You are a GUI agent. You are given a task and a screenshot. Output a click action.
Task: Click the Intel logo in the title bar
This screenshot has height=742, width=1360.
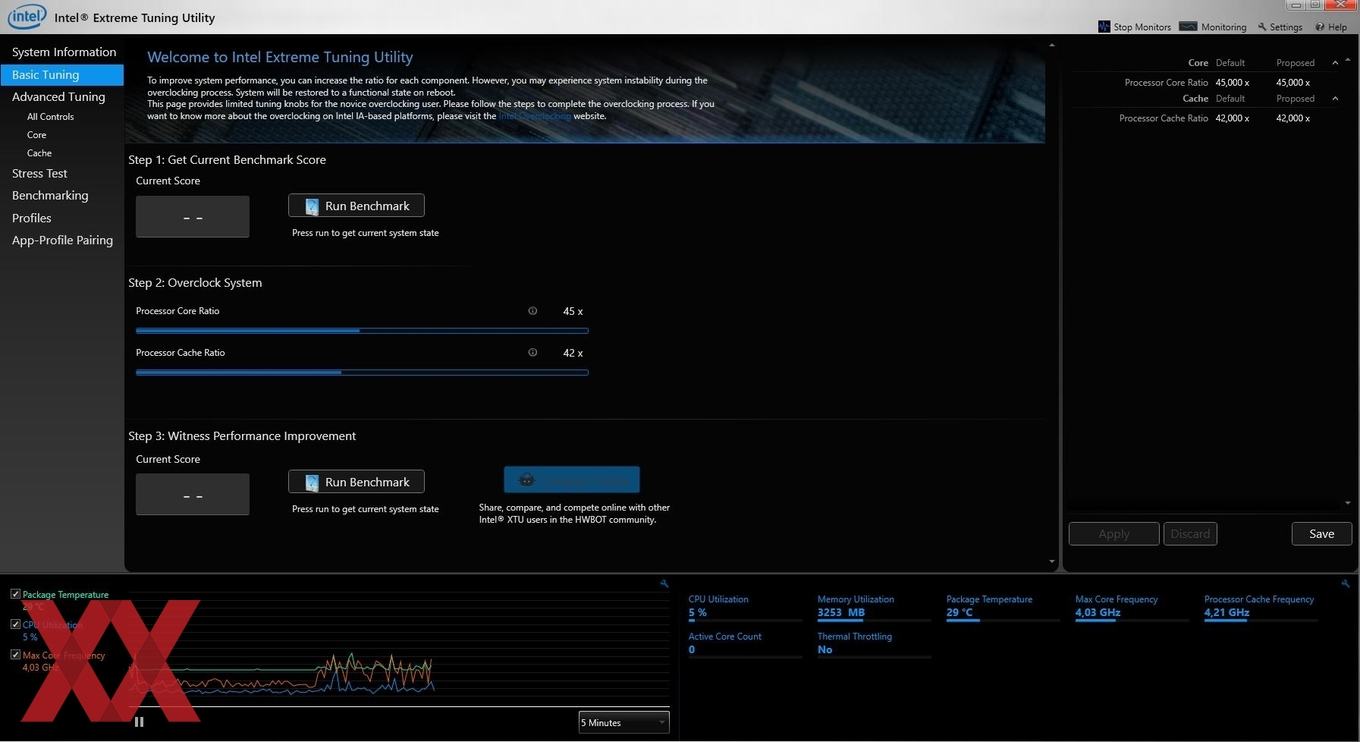tap(27, 16)
